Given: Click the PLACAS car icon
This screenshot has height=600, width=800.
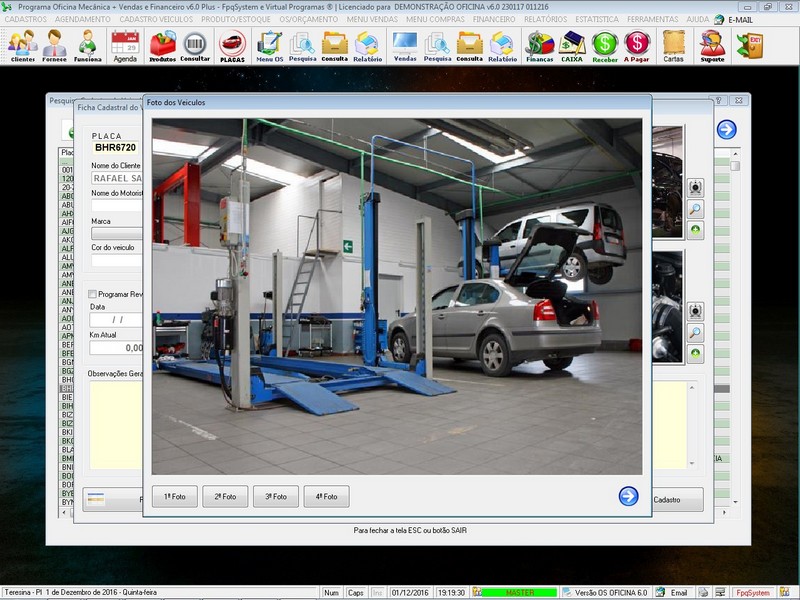Looking at the screenshot, I should (x=232, y=46).
